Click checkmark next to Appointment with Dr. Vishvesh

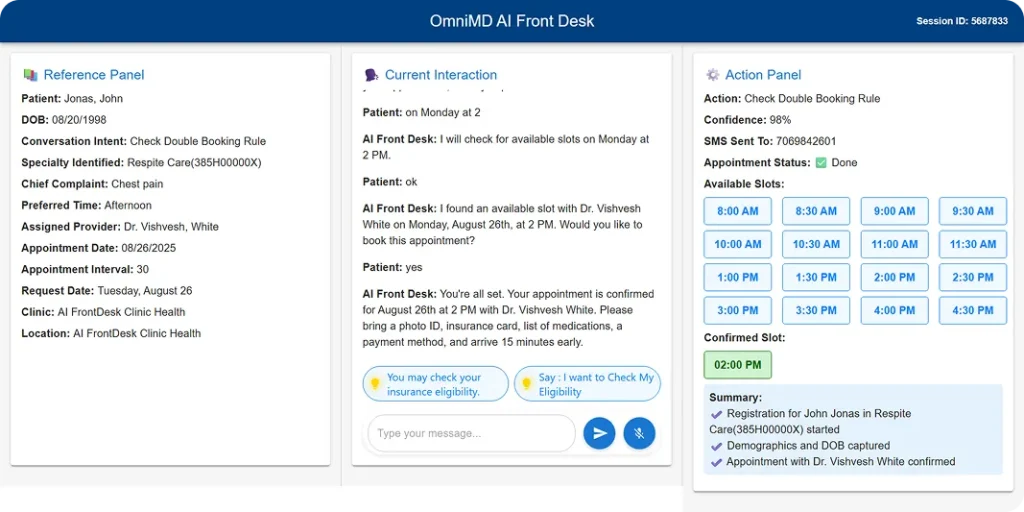pyautogui.click(x=716, y=462)
